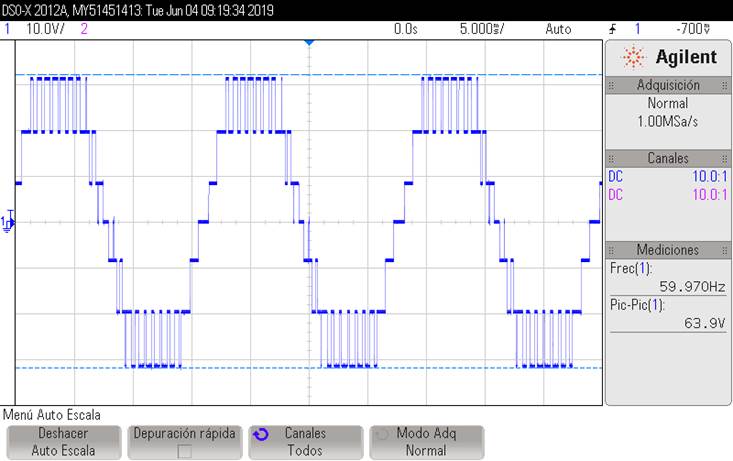733x461 pixels.
Task: Open the Modo Adq Normal softkey
Action: (425, 442)
